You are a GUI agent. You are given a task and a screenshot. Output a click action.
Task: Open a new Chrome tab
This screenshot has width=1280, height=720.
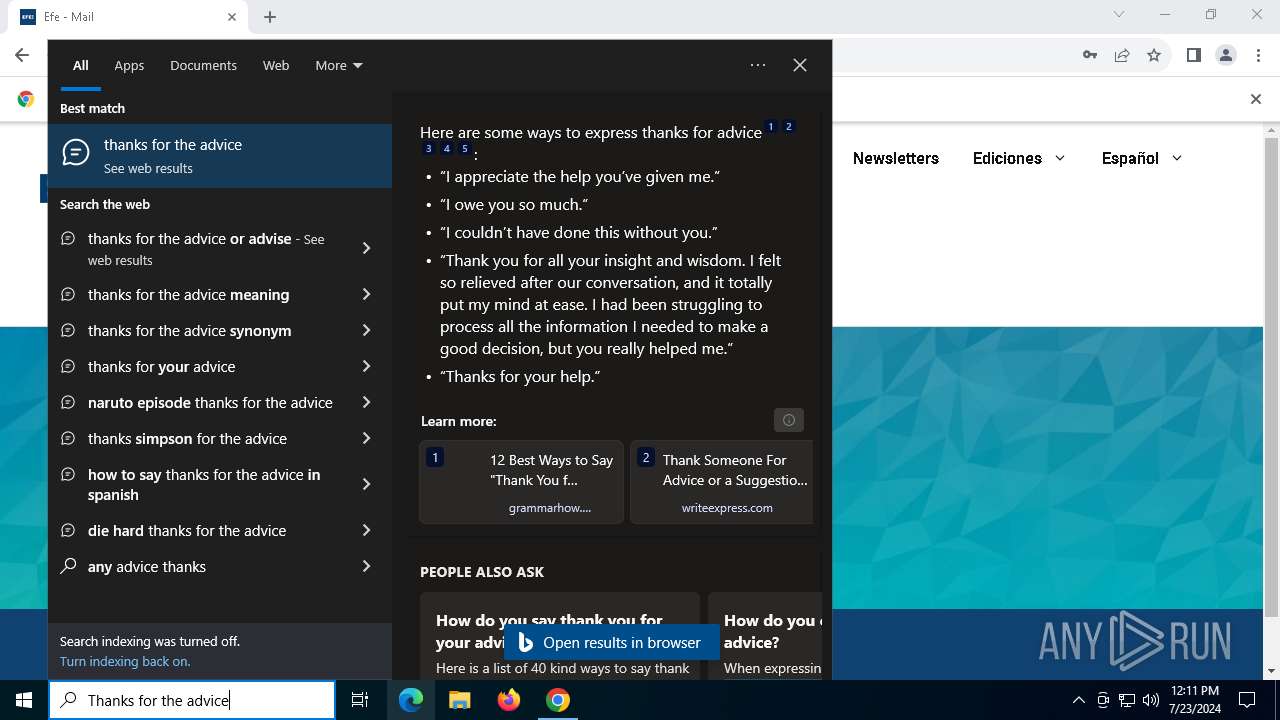pyautogui.click(x=270, y=17)
